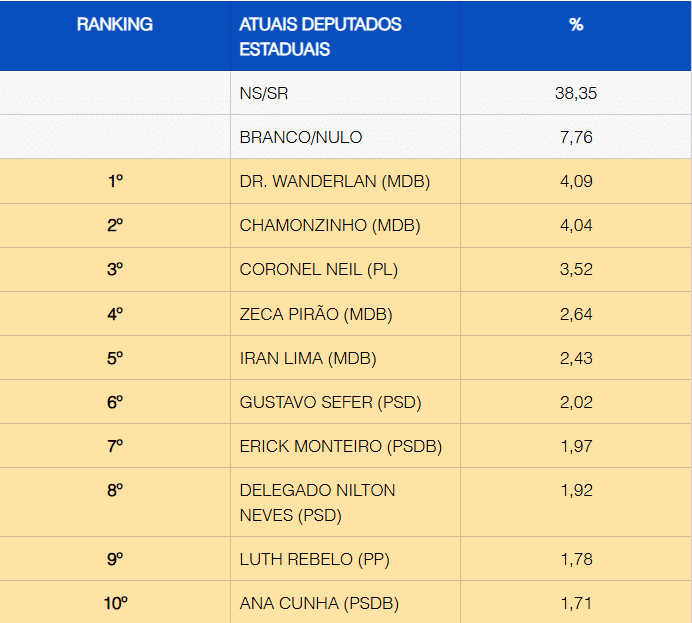The image size is (692, 623).
Task: Click the 7,76 percentage cell
Action: click(576, 137)
